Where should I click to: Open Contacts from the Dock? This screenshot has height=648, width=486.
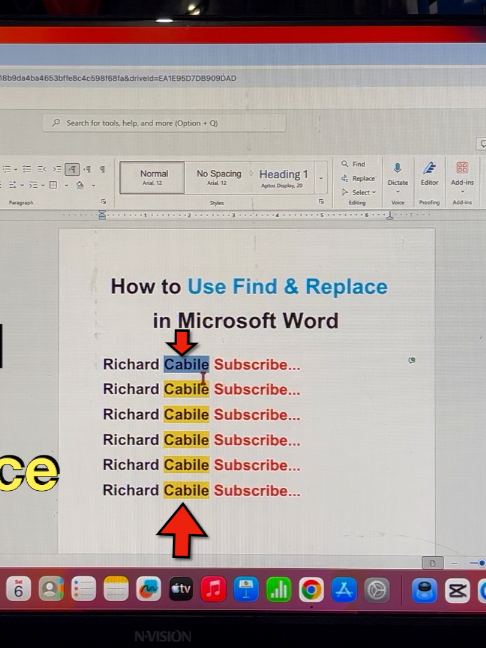51,589
